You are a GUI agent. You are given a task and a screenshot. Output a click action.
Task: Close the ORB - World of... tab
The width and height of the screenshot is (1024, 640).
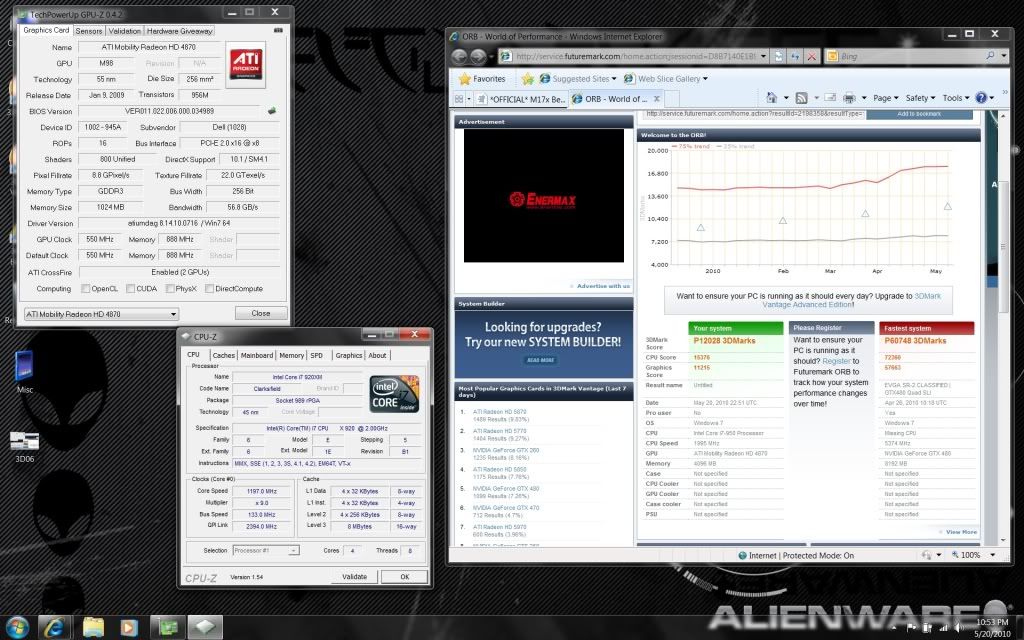[657, 99]
